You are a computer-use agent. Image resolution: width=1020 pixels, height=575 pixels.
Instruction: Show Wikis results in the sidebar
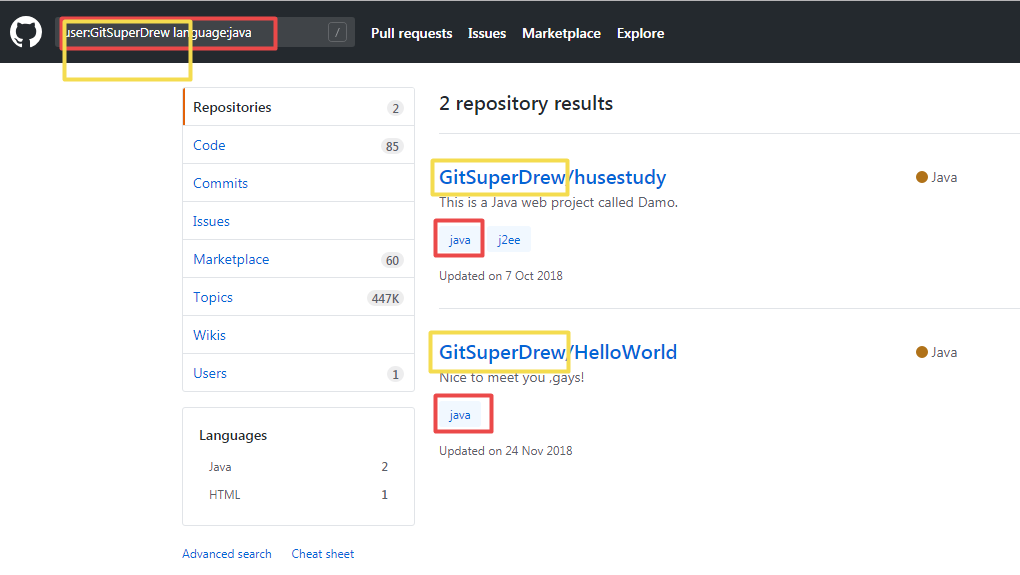[299, 335]
